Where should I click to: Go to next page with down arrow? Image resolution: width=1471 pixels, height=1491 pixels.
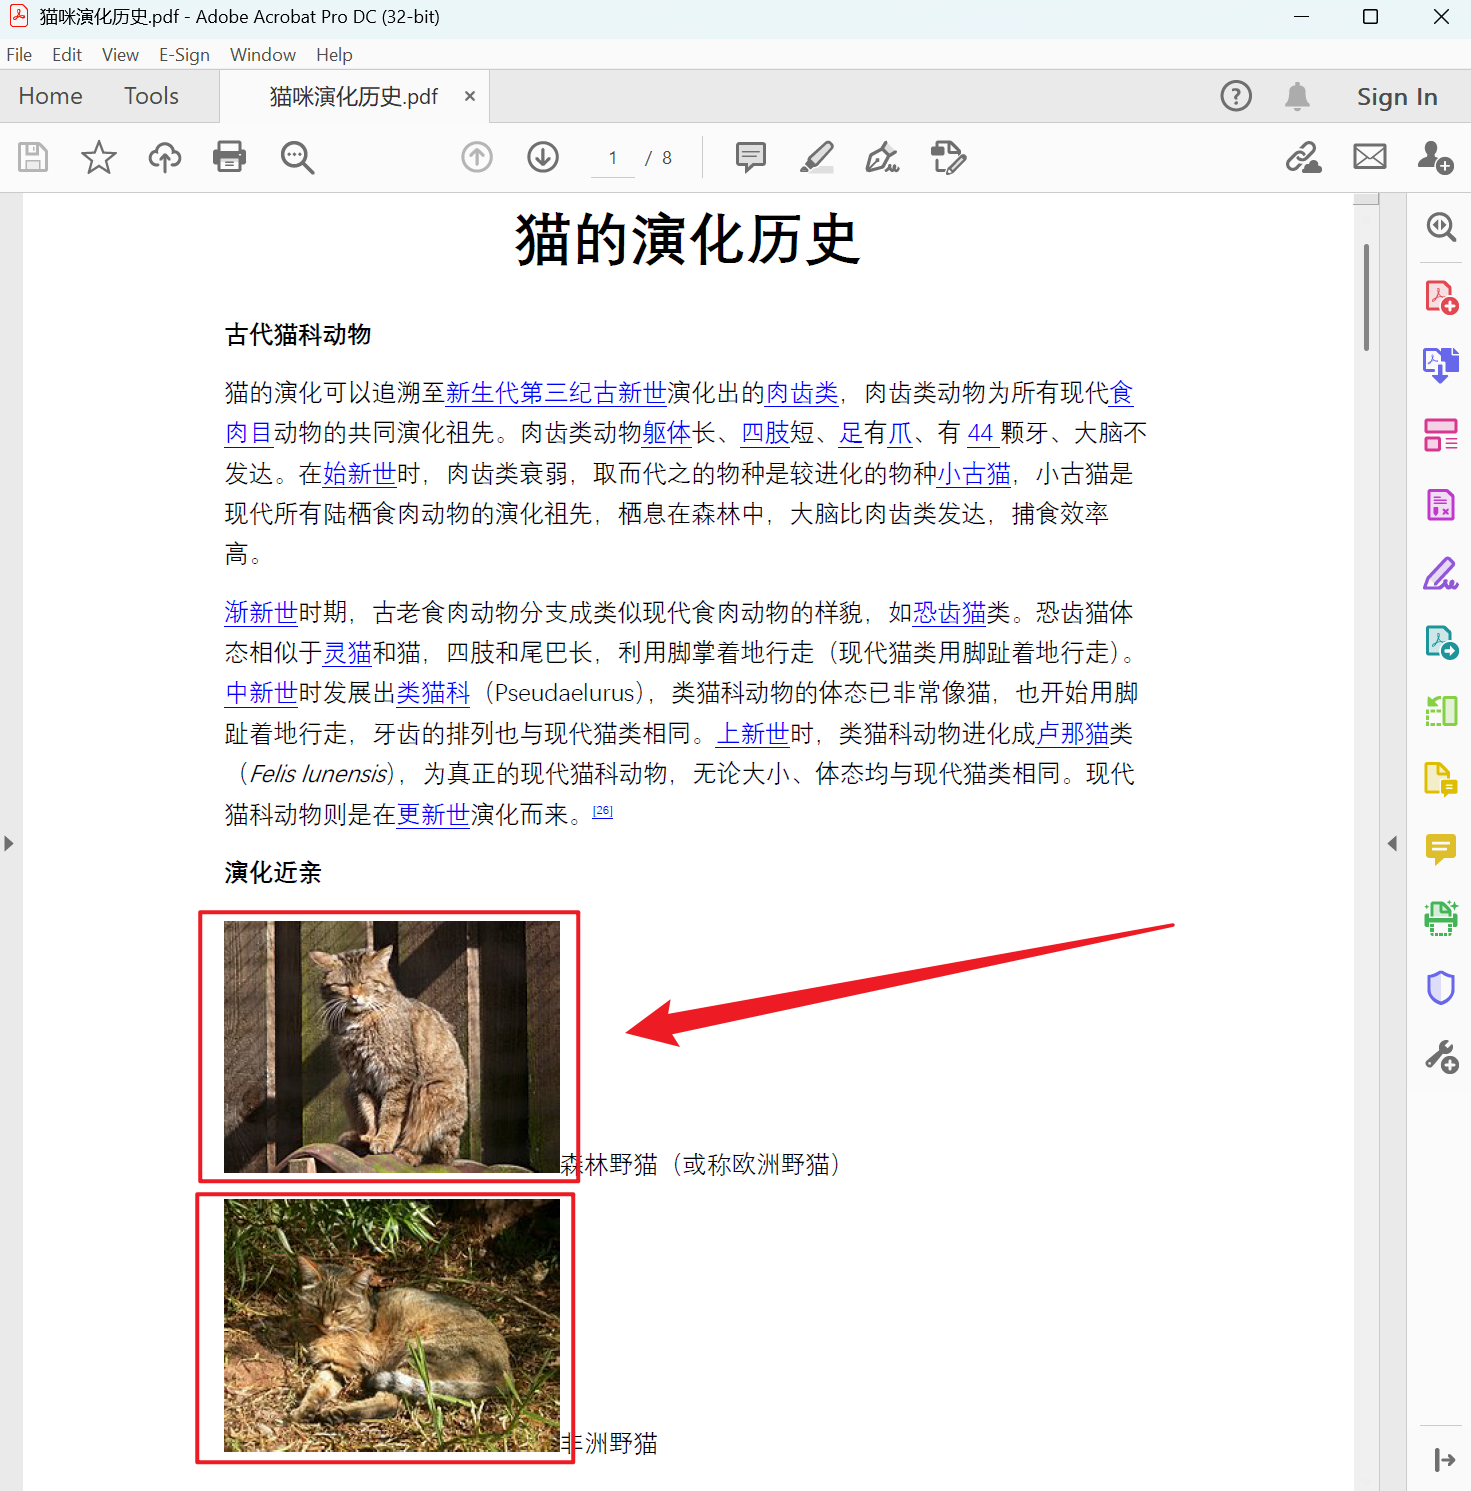click(x=543, y=157)
